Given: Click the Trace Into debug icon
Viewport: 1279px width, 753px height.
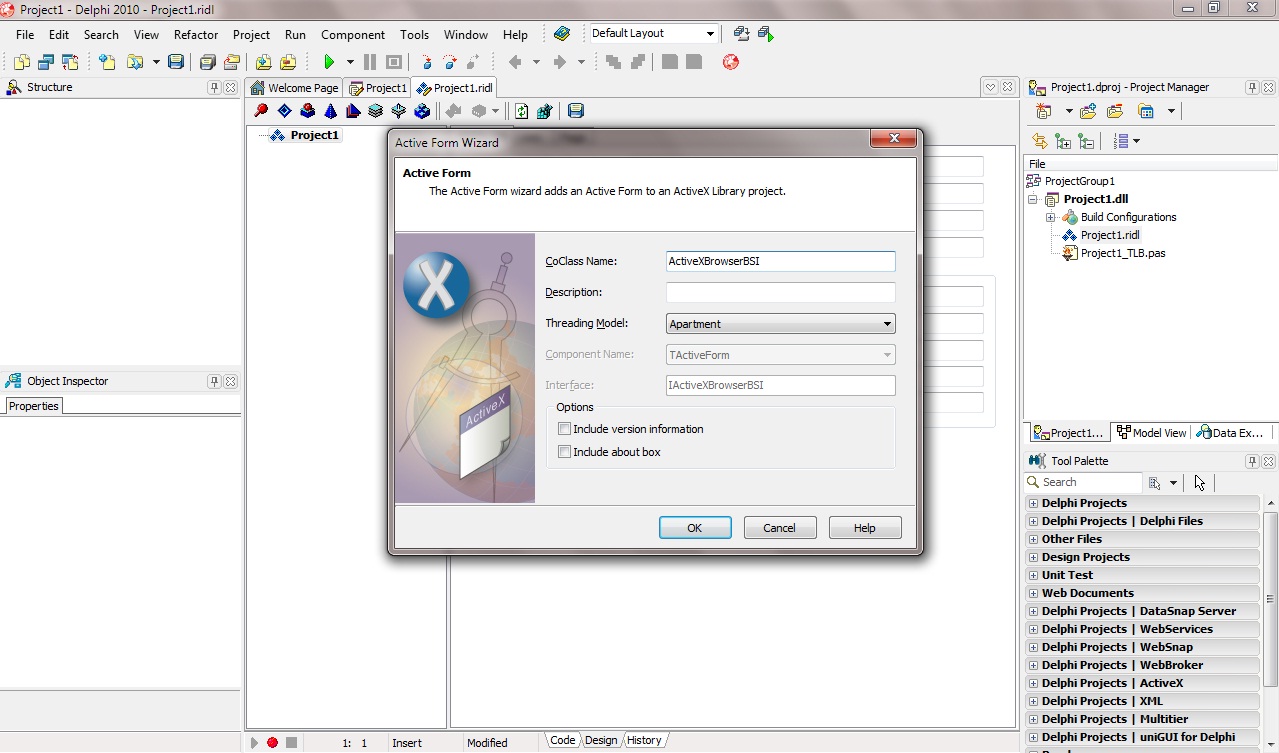Looking at the screenshot, I should point(426,62).
